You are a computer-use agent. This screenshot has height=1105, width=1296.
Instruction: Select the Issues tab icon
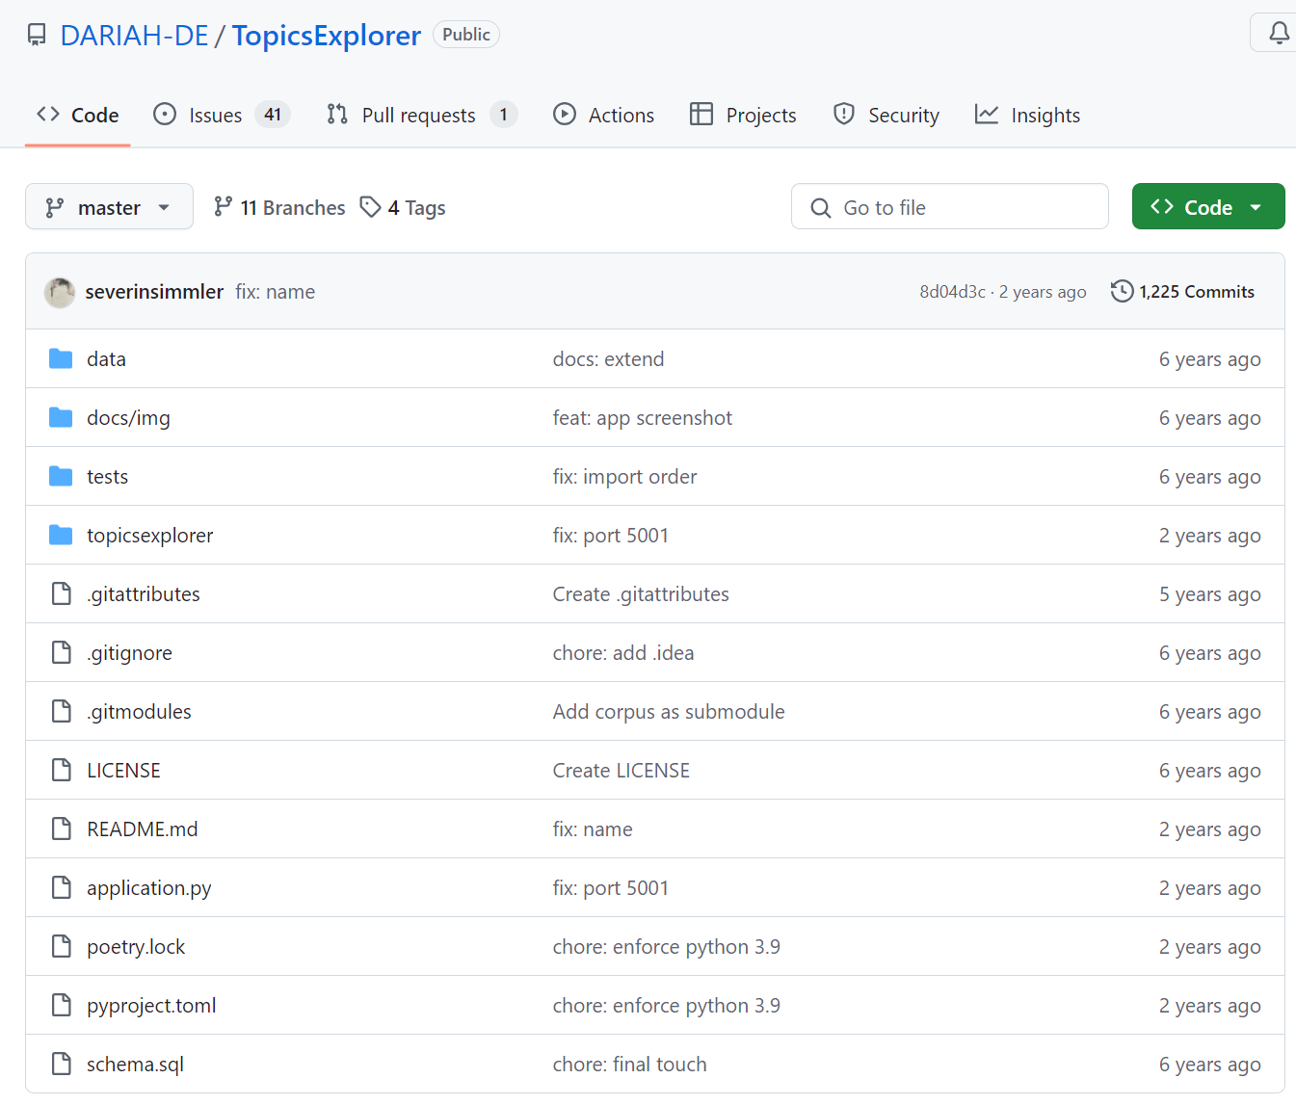click(164, 115)
